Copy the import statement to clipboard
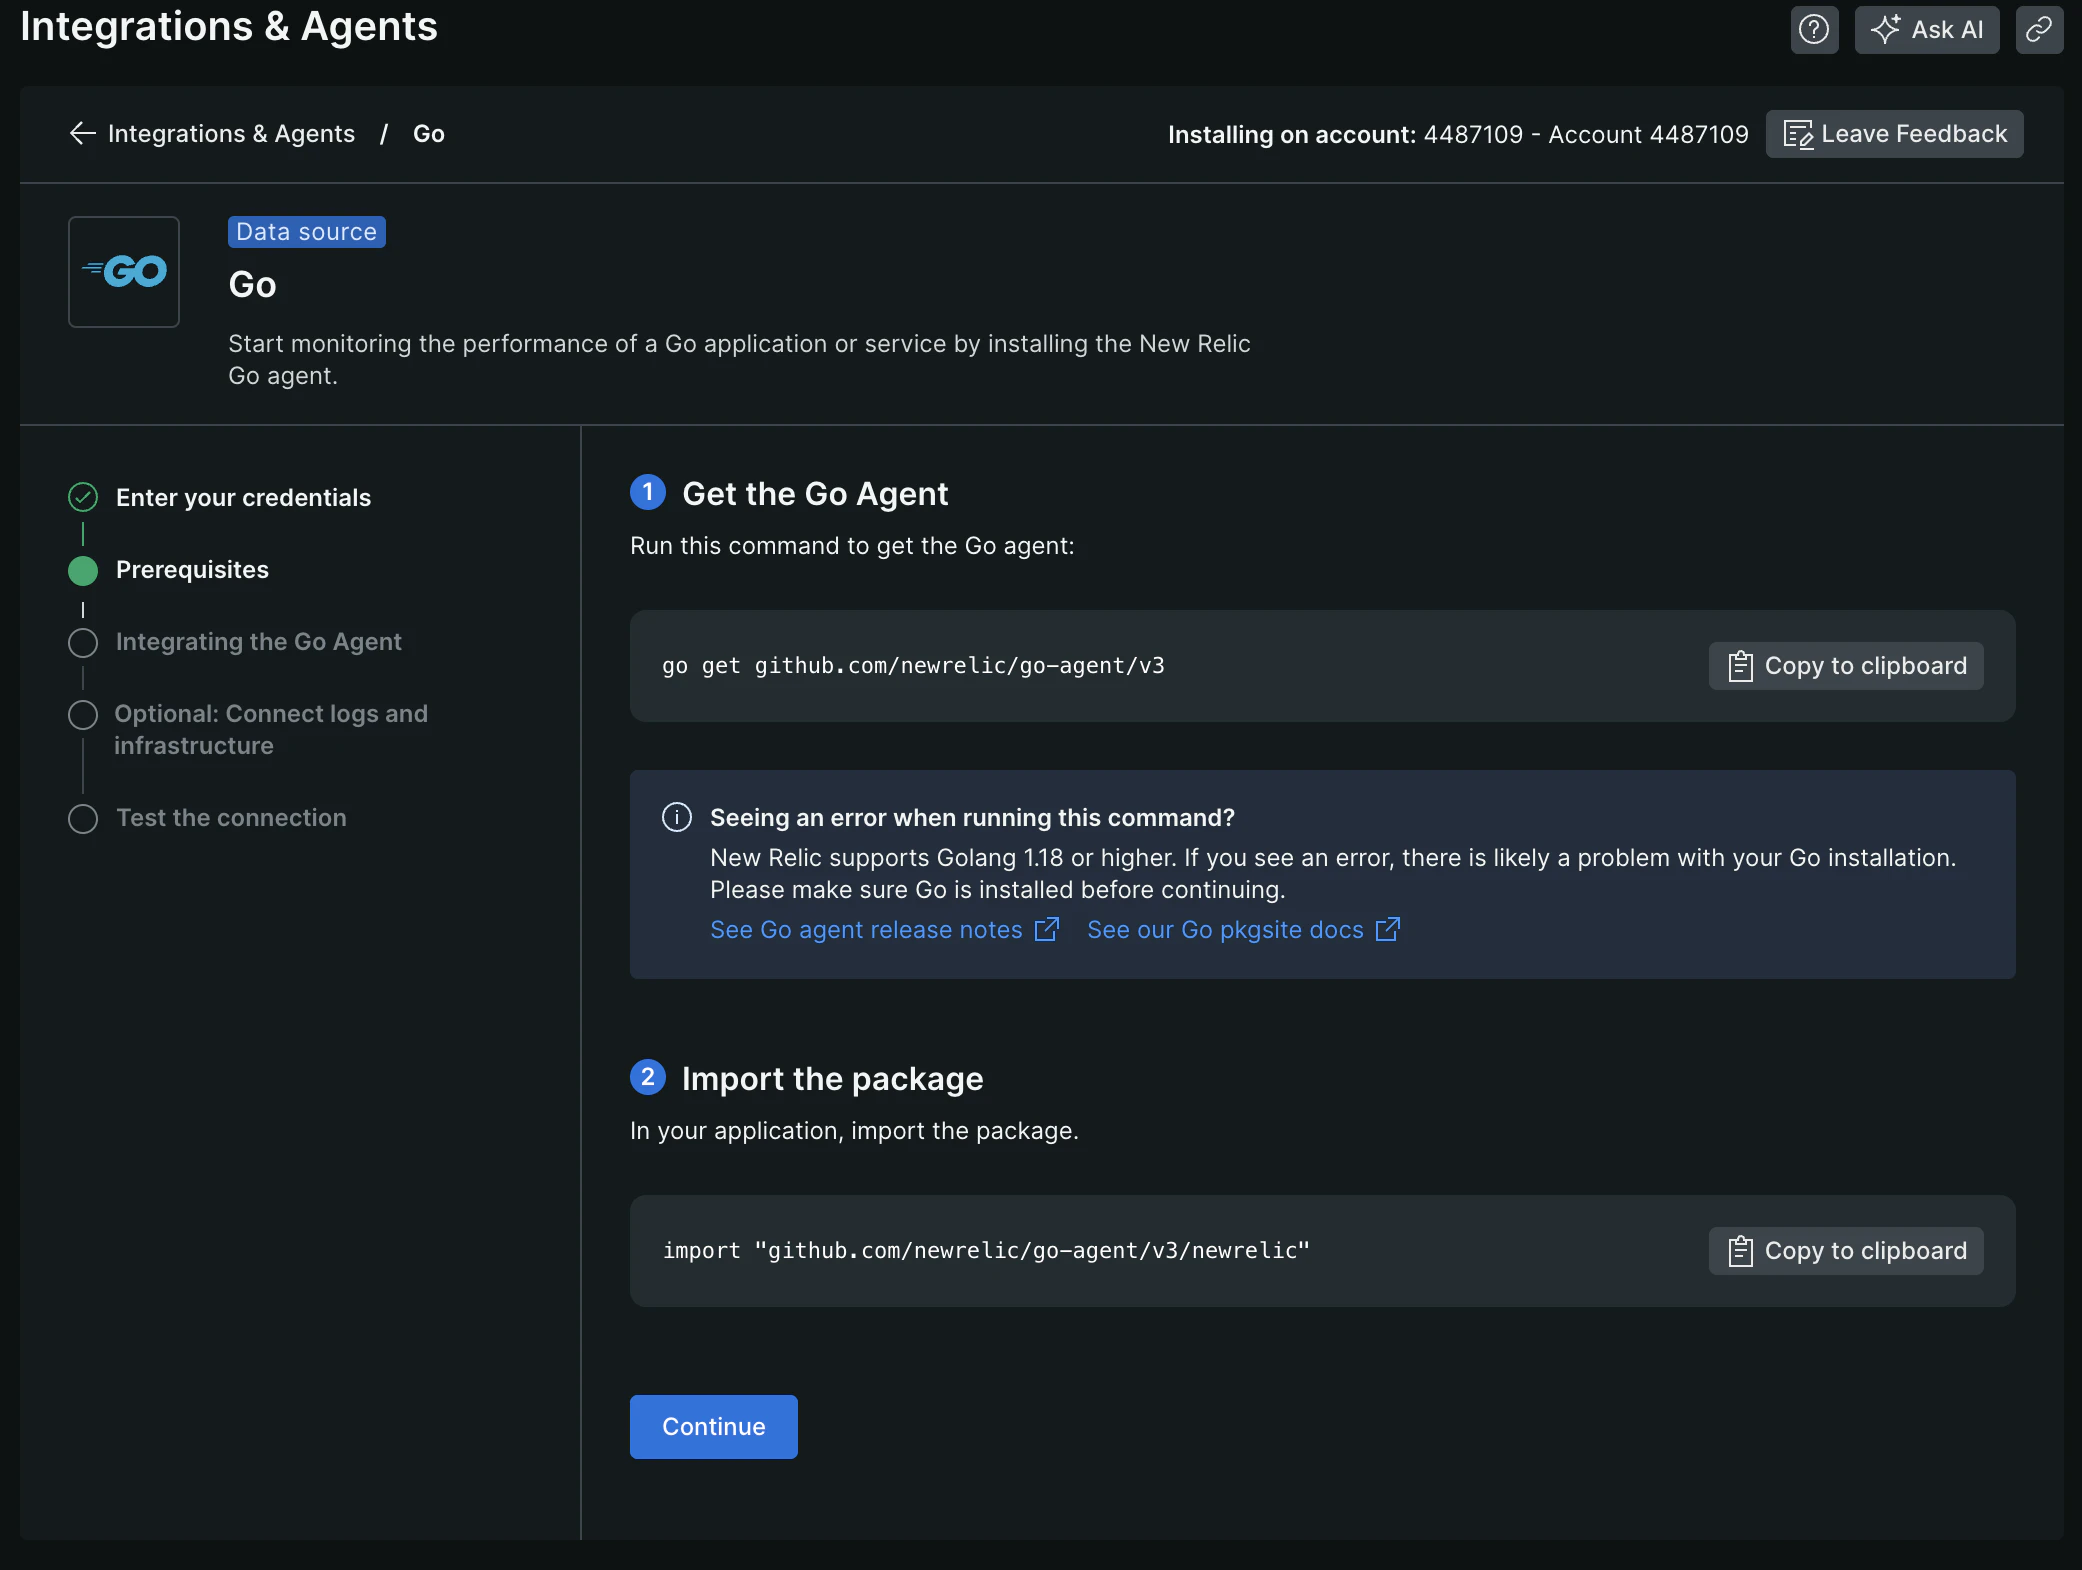 click(1846, 1251)
